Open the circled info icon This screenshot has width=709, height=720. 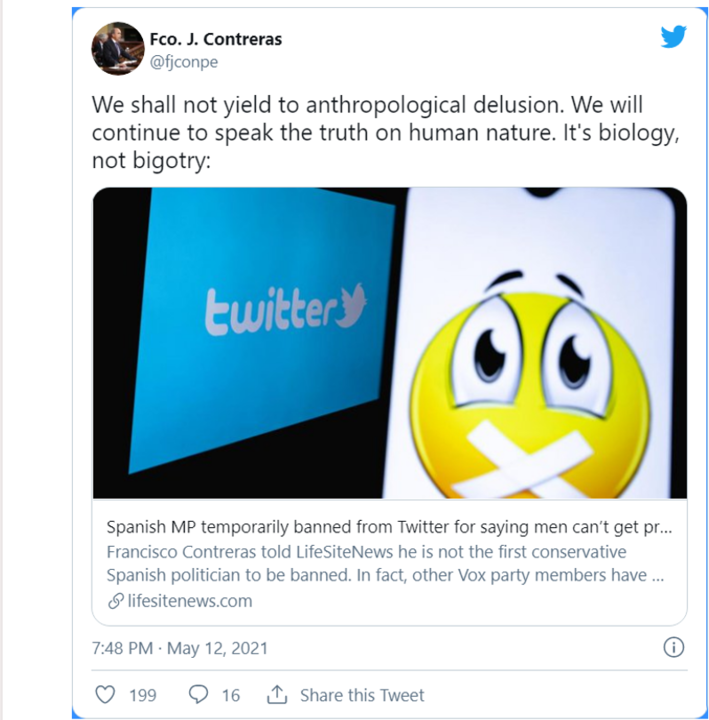(674, 647)
